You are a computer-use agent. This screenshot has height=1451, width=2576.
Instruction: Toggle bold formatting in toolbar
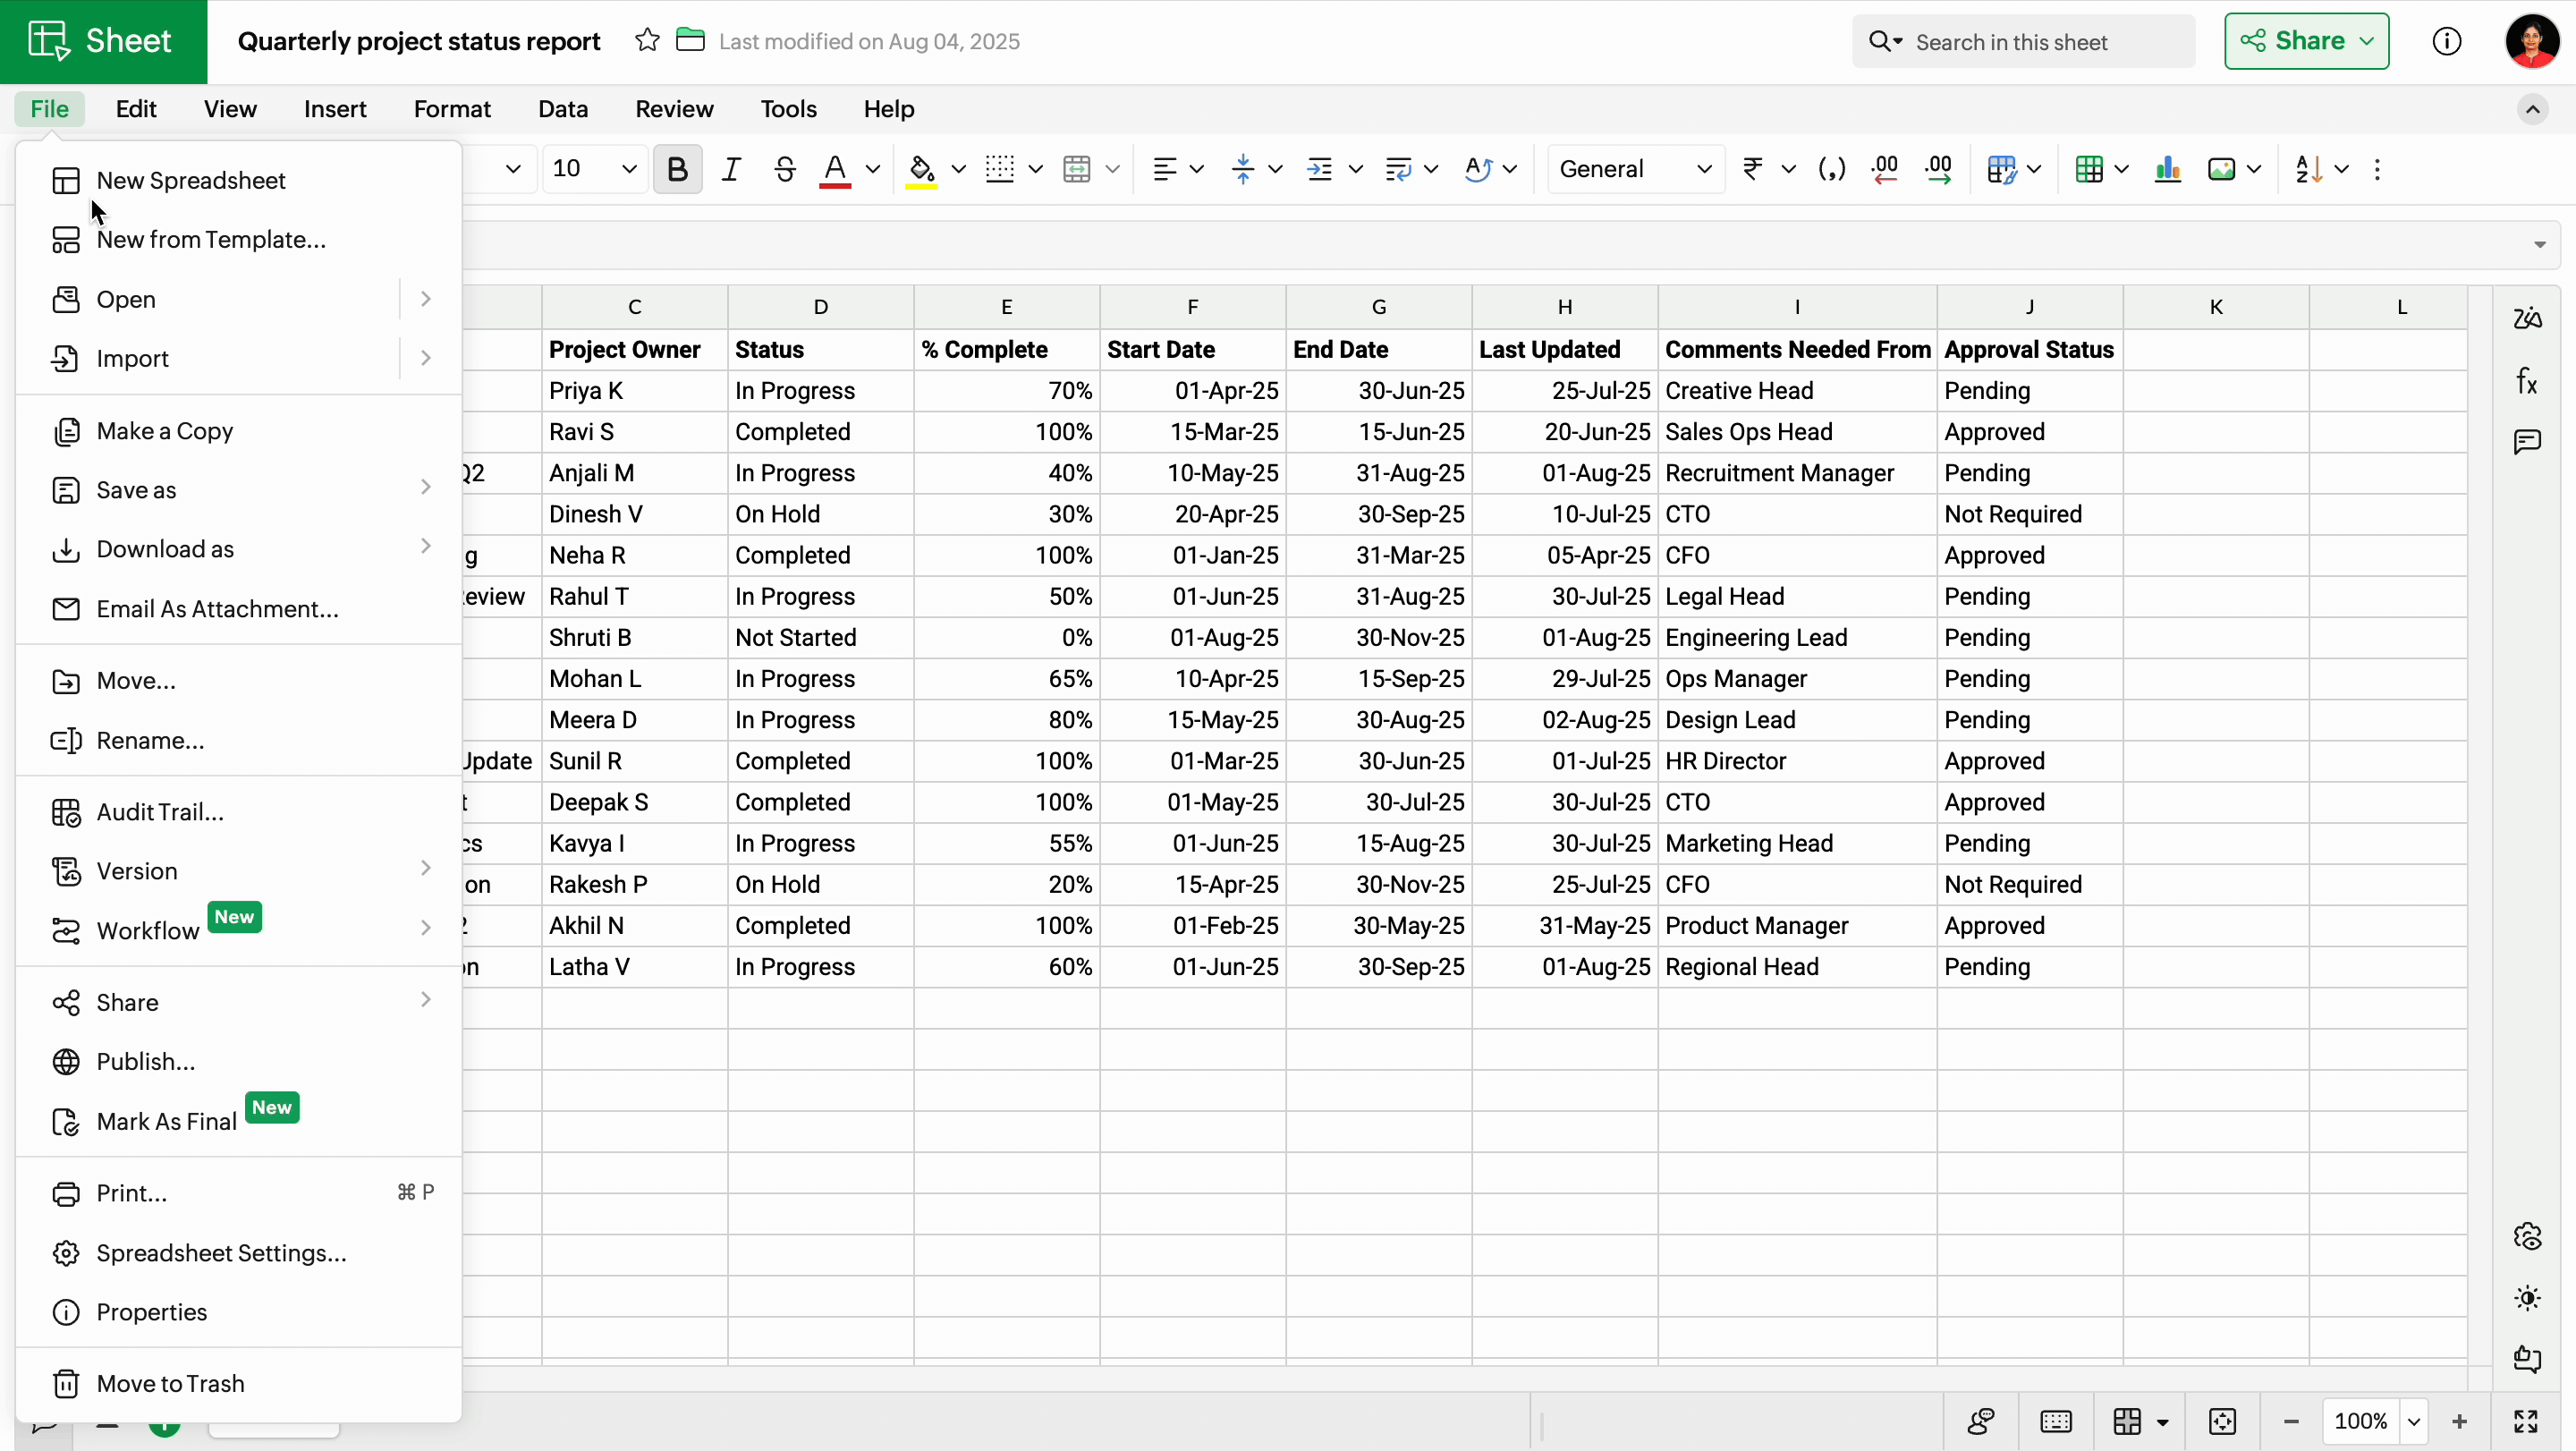point(676,169)
